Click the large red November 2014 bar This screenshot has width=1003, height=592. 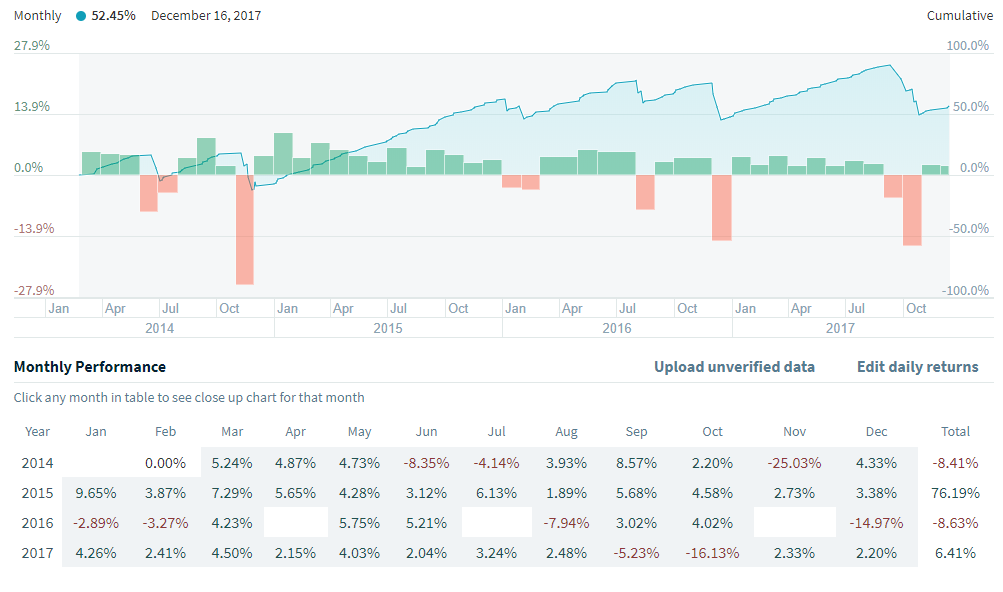(x=245, y=228)
